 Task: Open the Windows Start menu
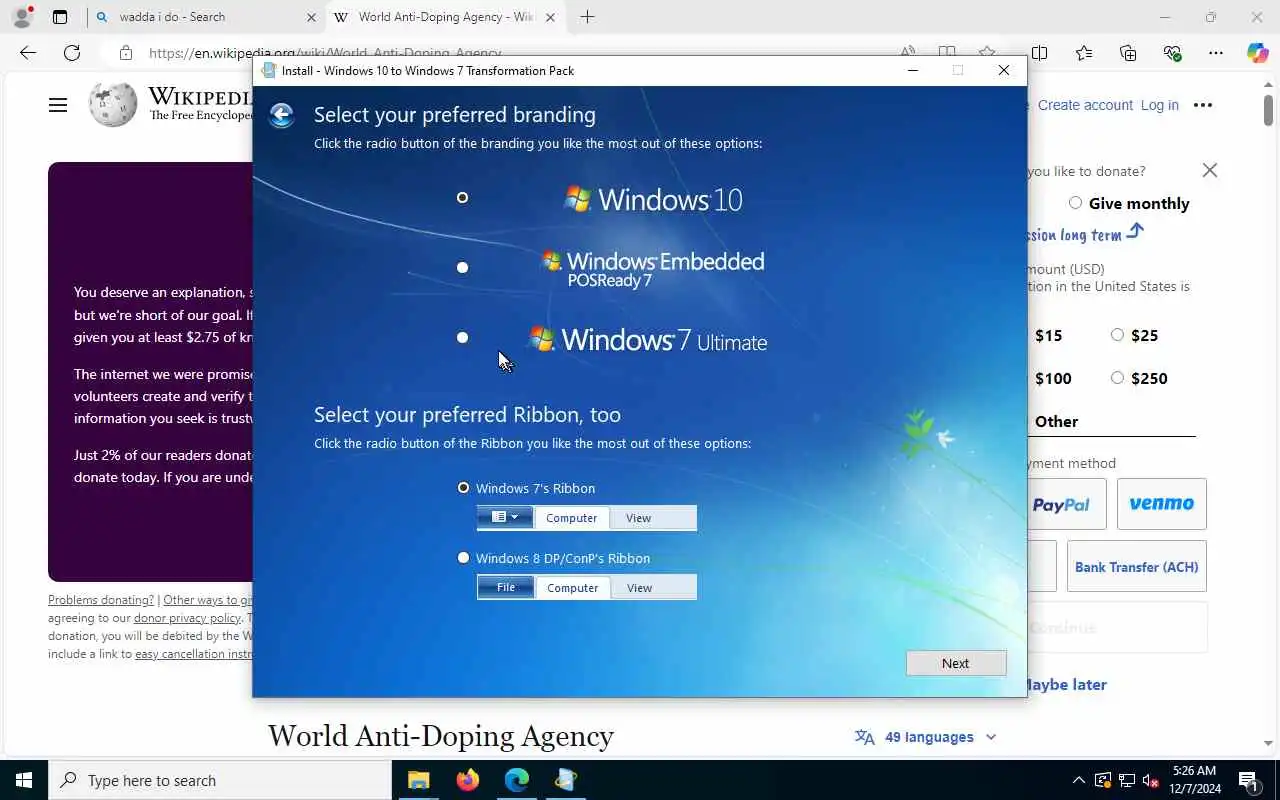point(24,780)
